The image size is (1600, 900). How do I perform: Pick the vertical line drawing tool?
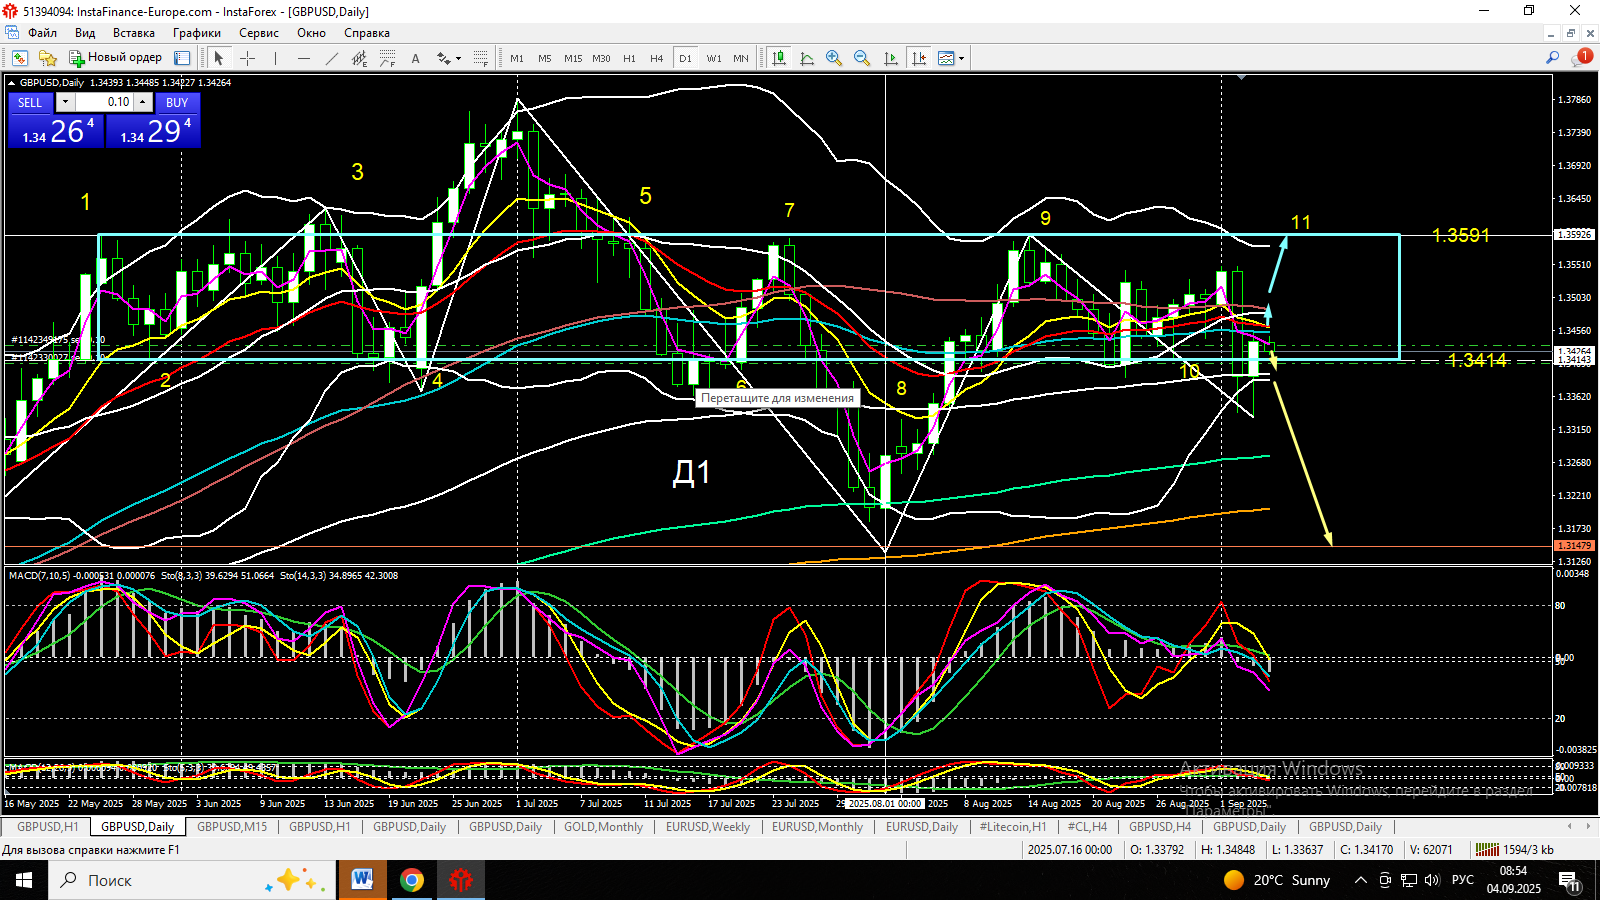(x=275, y=58)
